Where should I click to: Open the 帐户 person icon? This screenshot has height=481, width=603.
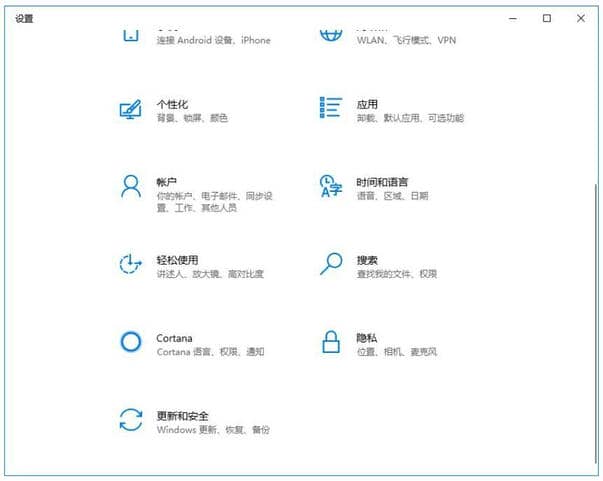point(131,187)
